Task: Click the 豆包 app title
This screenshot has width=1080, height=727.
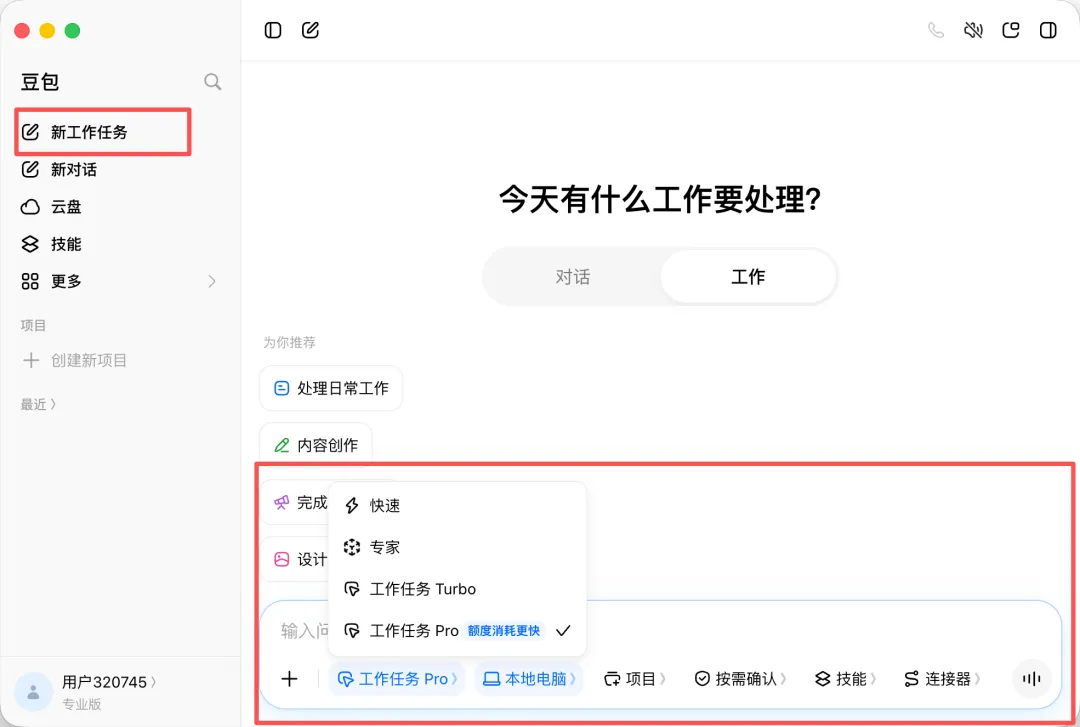Action: tap(40, 82)
